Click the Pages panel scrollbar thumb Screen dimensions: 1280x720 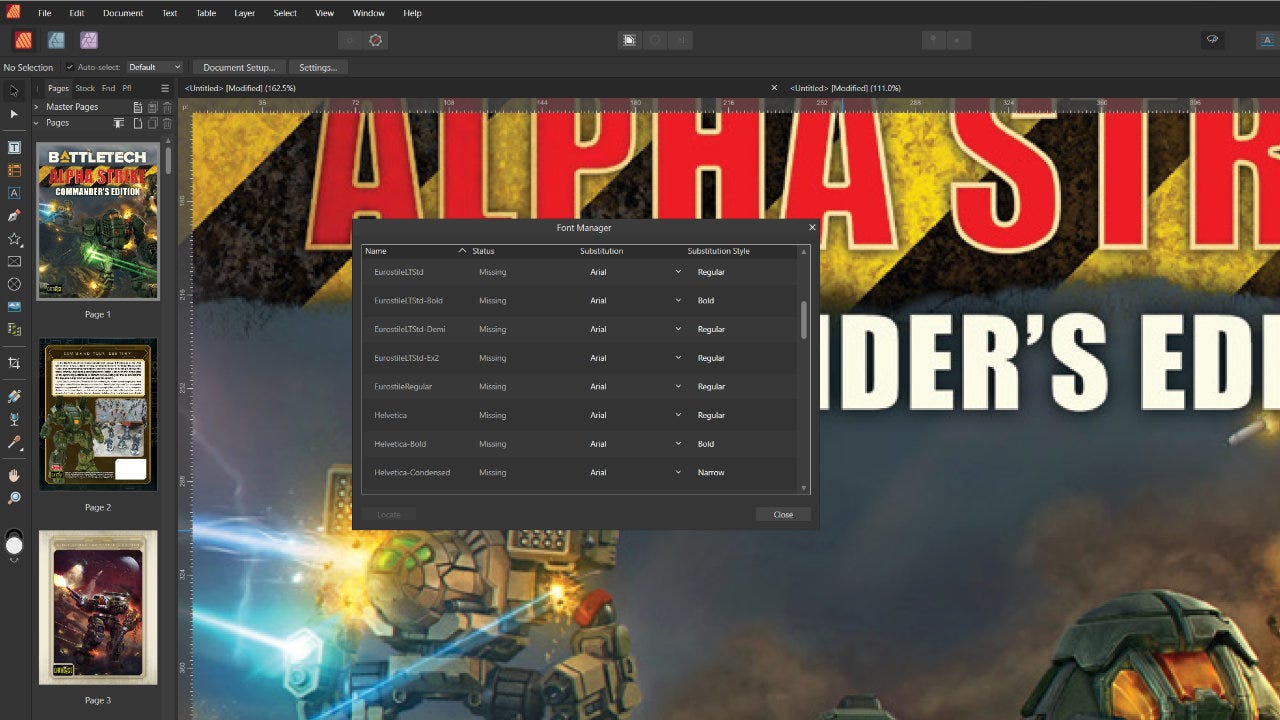point(169,160)
